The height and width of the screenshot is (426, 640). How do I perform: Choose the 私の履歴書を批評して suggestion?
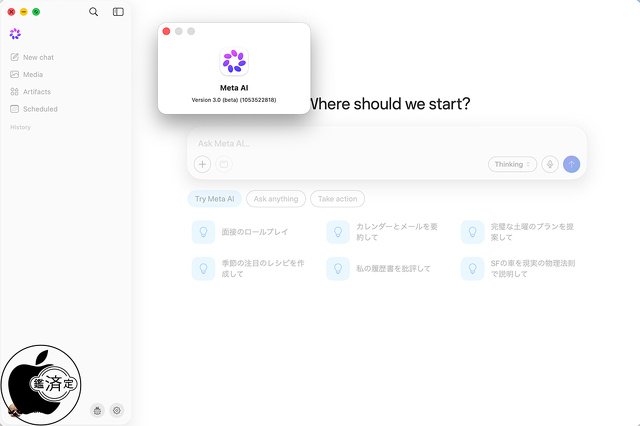click(x=378, y=268)
